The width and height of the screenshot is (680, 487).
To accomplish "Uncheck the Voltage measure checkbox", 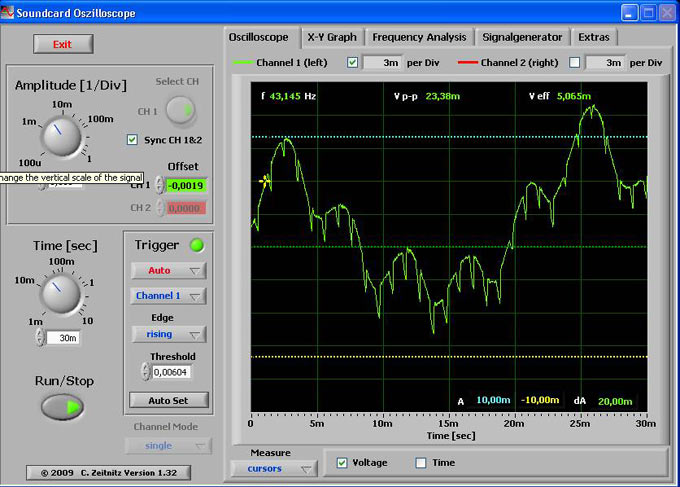I will (x=342, y=463).
